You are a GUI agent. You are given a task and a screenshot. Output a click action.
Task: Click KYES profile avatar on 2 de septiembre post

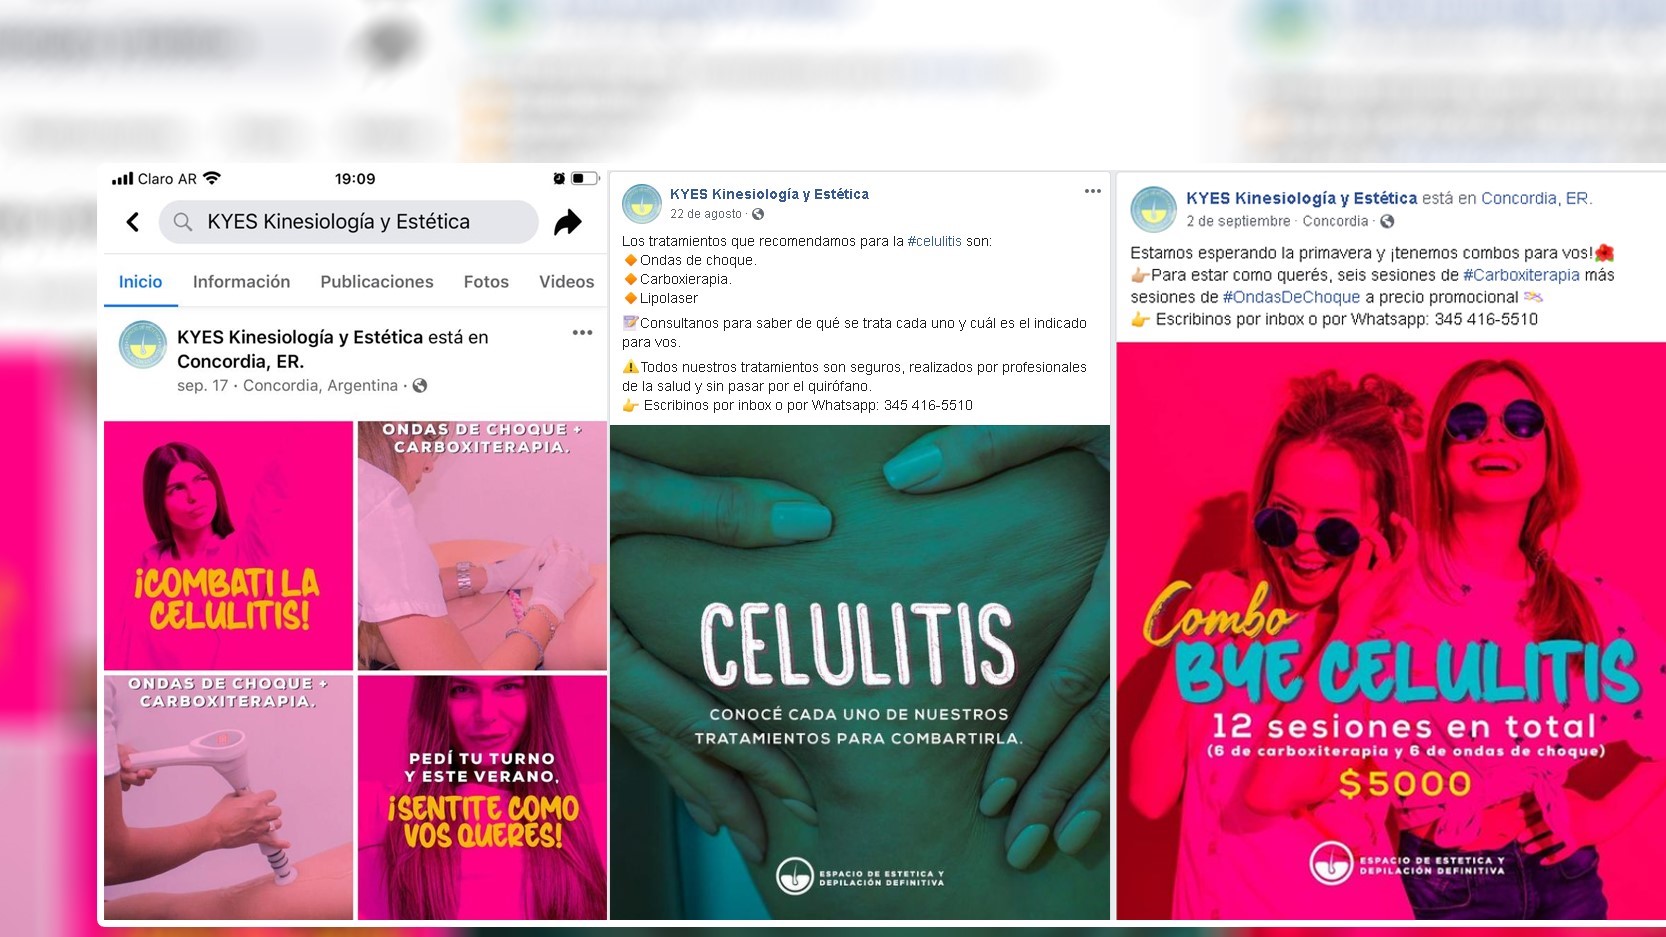coord(1153,209)
